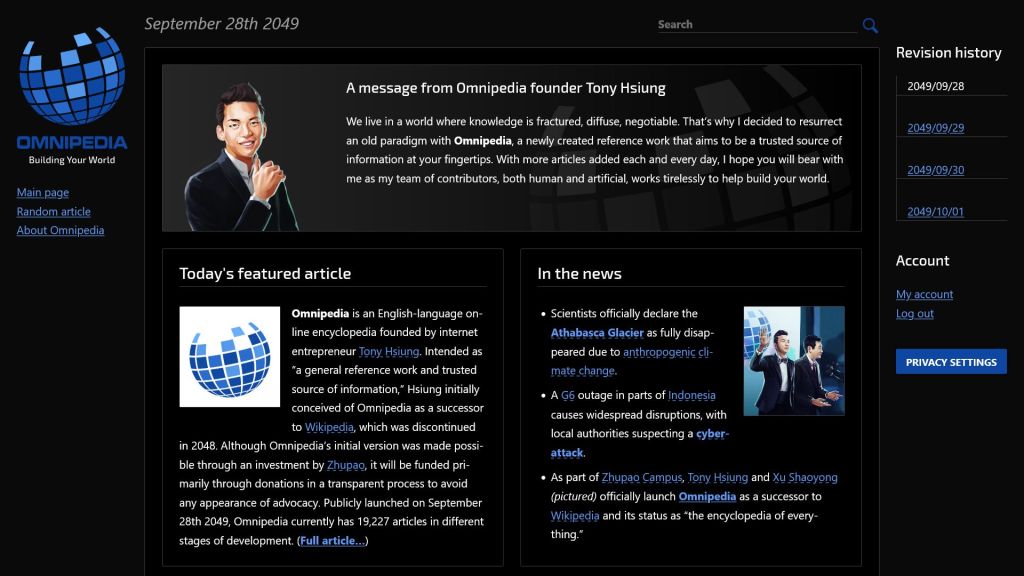The image size is (1024, 576).
Task: Click the Tony Hsiung portrait in banner
Action: pos(242,157)
